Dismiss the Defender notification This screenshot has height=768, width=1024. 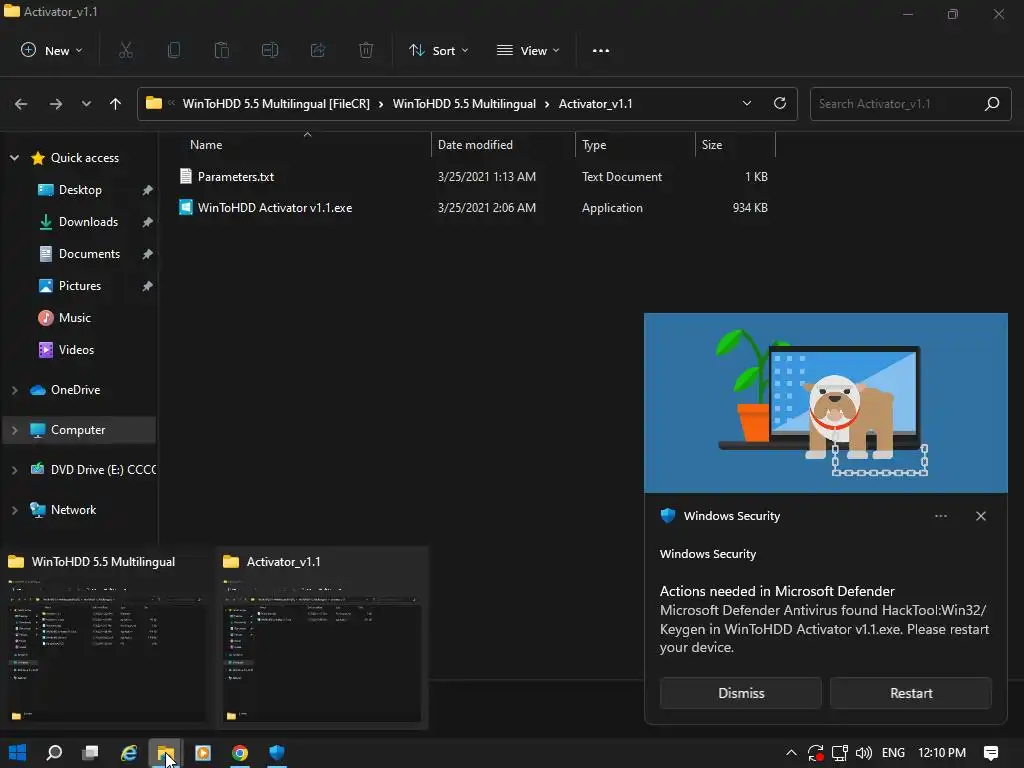[741, 693]
